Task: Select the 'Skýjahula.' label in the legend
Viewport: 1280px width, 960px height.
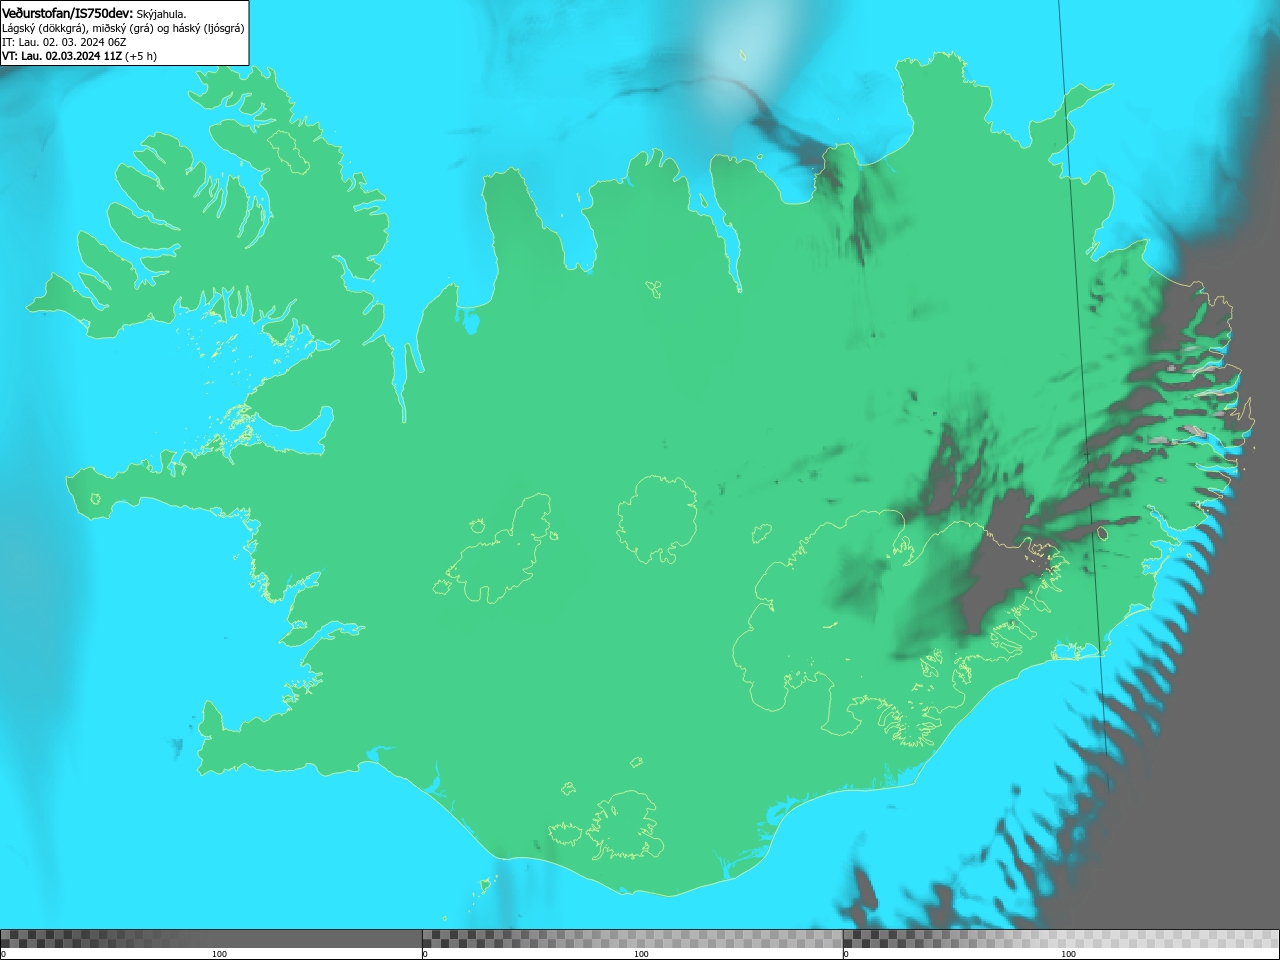Action: 161,14
